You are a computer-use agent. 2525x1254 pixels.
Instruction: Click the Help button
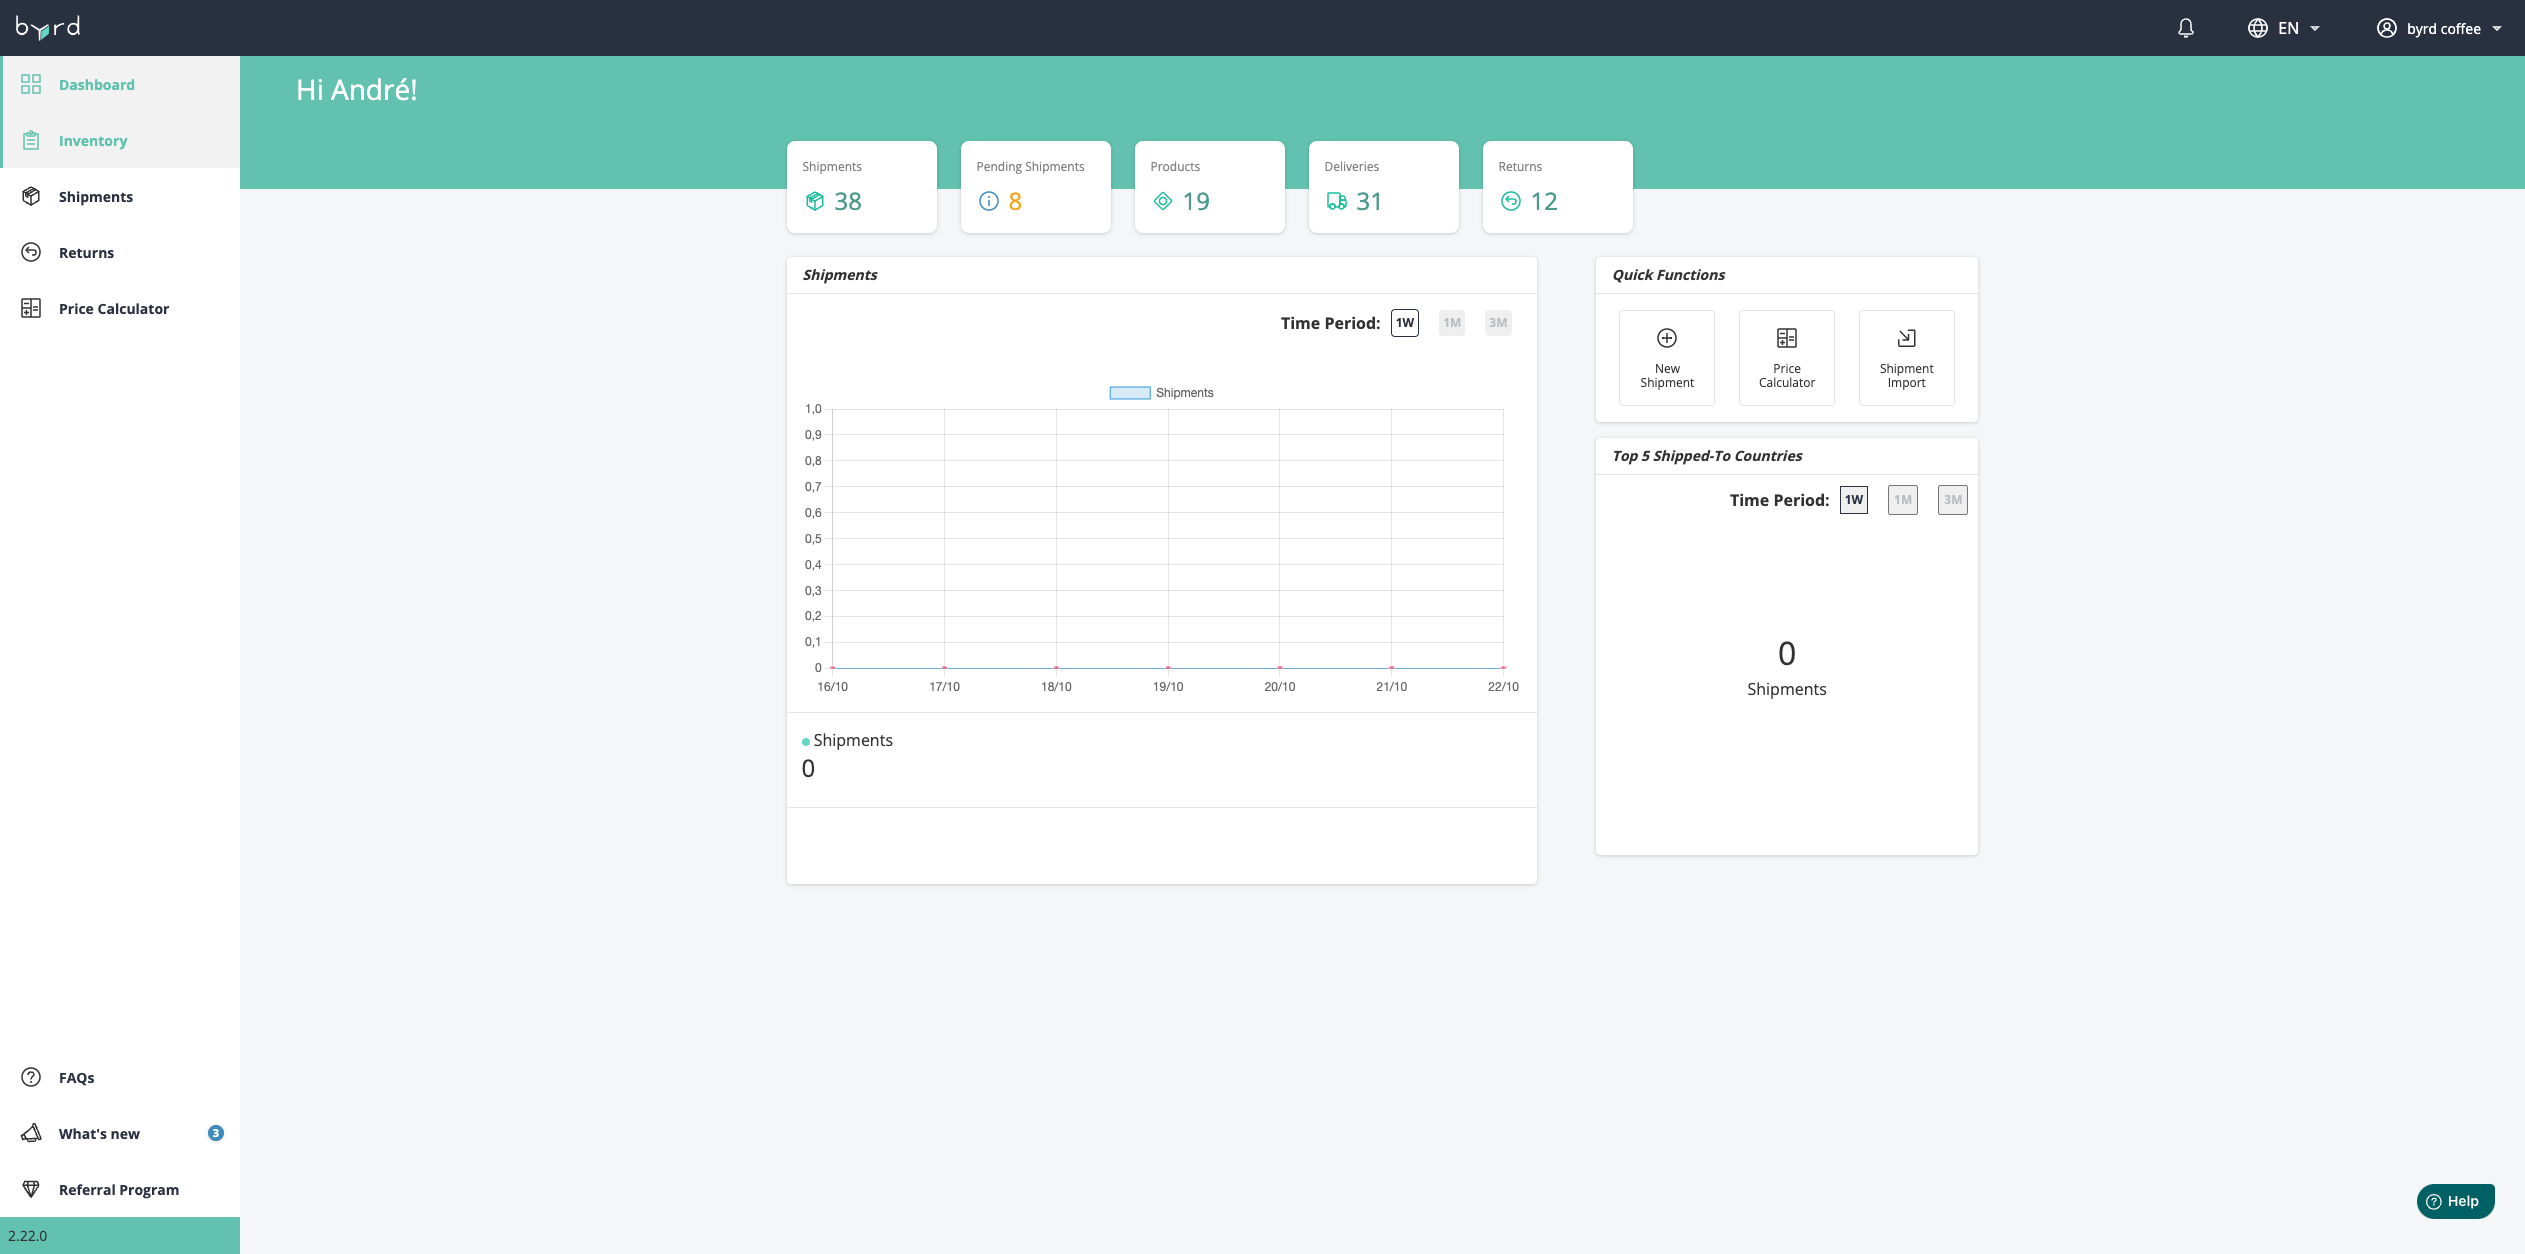pos(2454,1201)
